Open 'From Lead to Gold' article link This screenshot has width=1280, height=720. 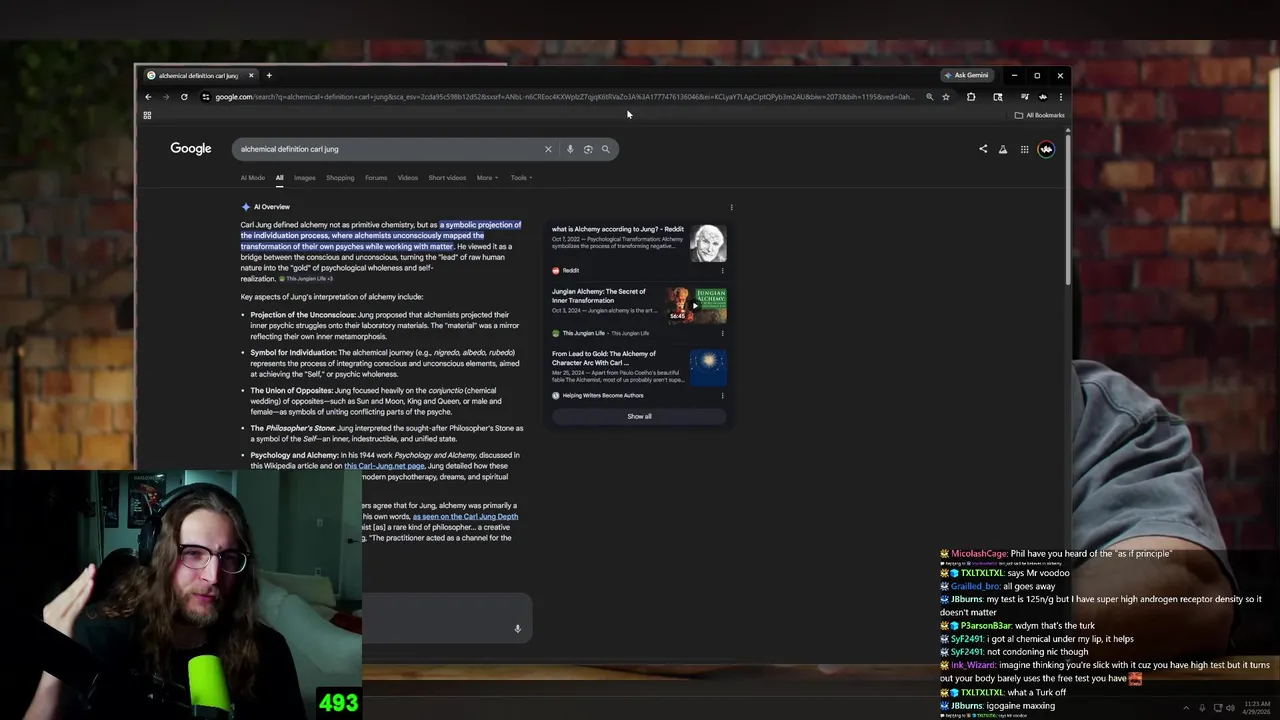pos(604,358)
